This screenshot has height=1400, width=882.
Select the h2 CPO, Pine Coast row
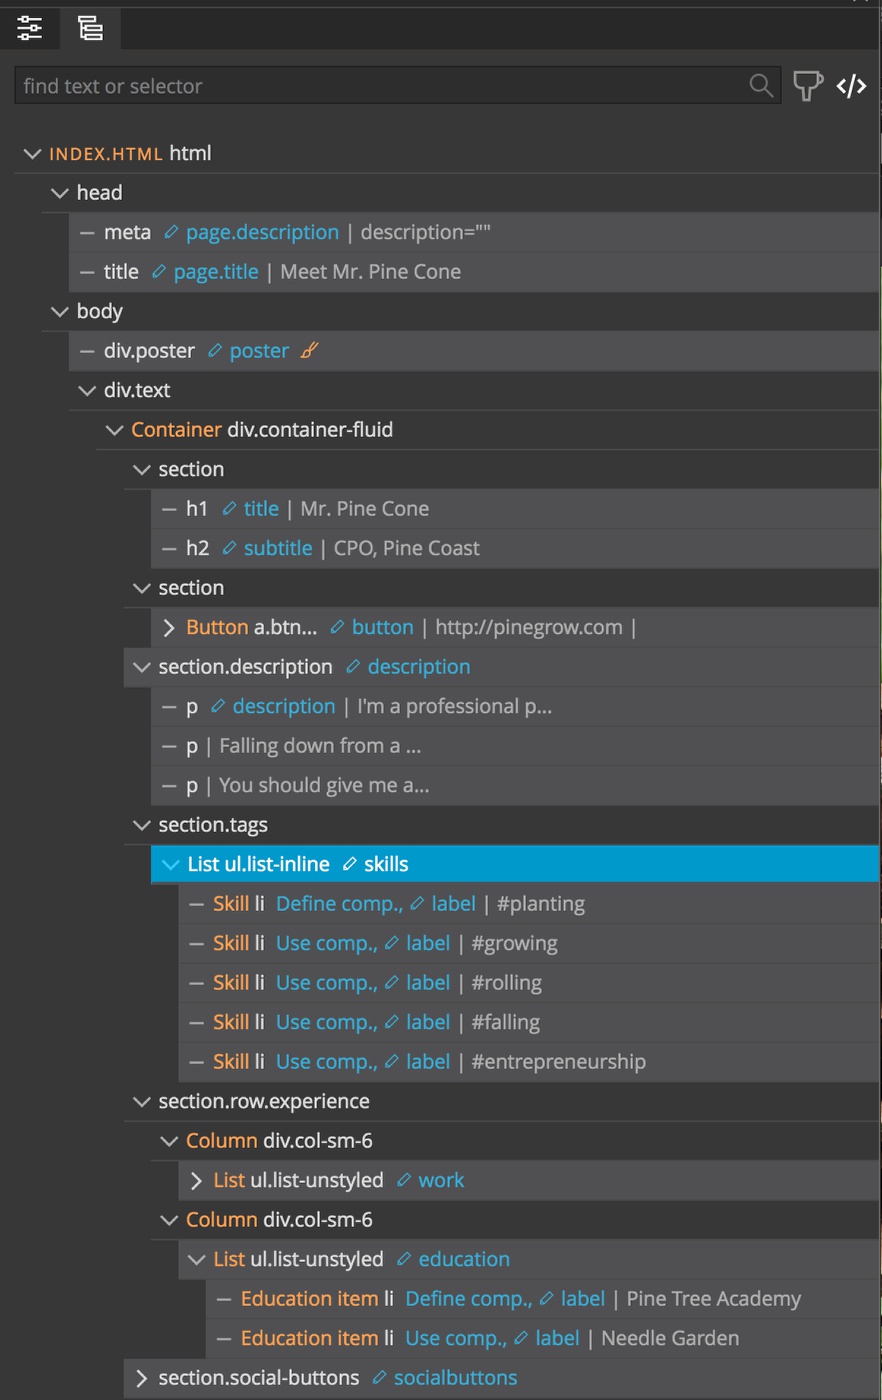pos(516,548)
